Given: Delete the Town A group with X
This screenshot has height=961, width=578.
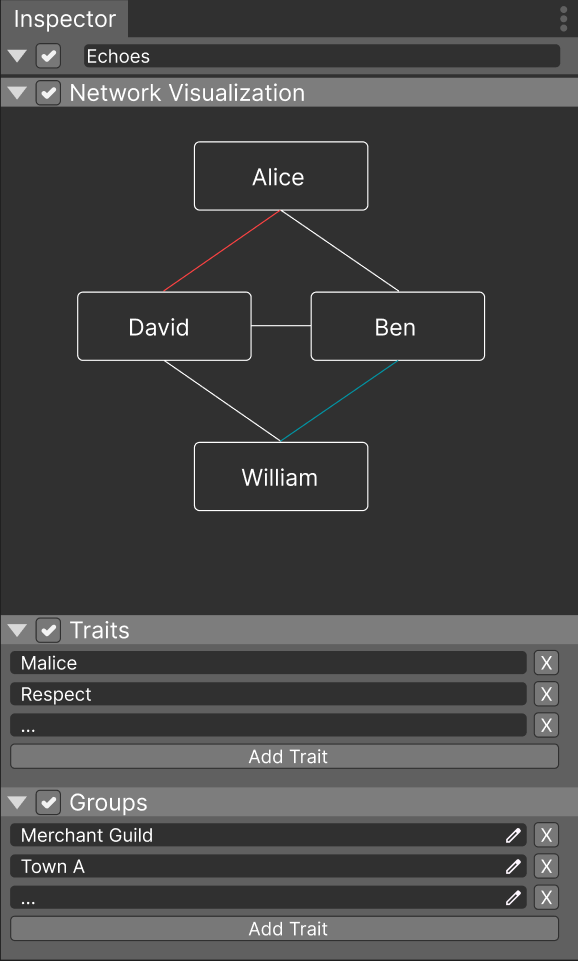Looking at the screenshot, I should pyautogui.click(x=546, y=867).
